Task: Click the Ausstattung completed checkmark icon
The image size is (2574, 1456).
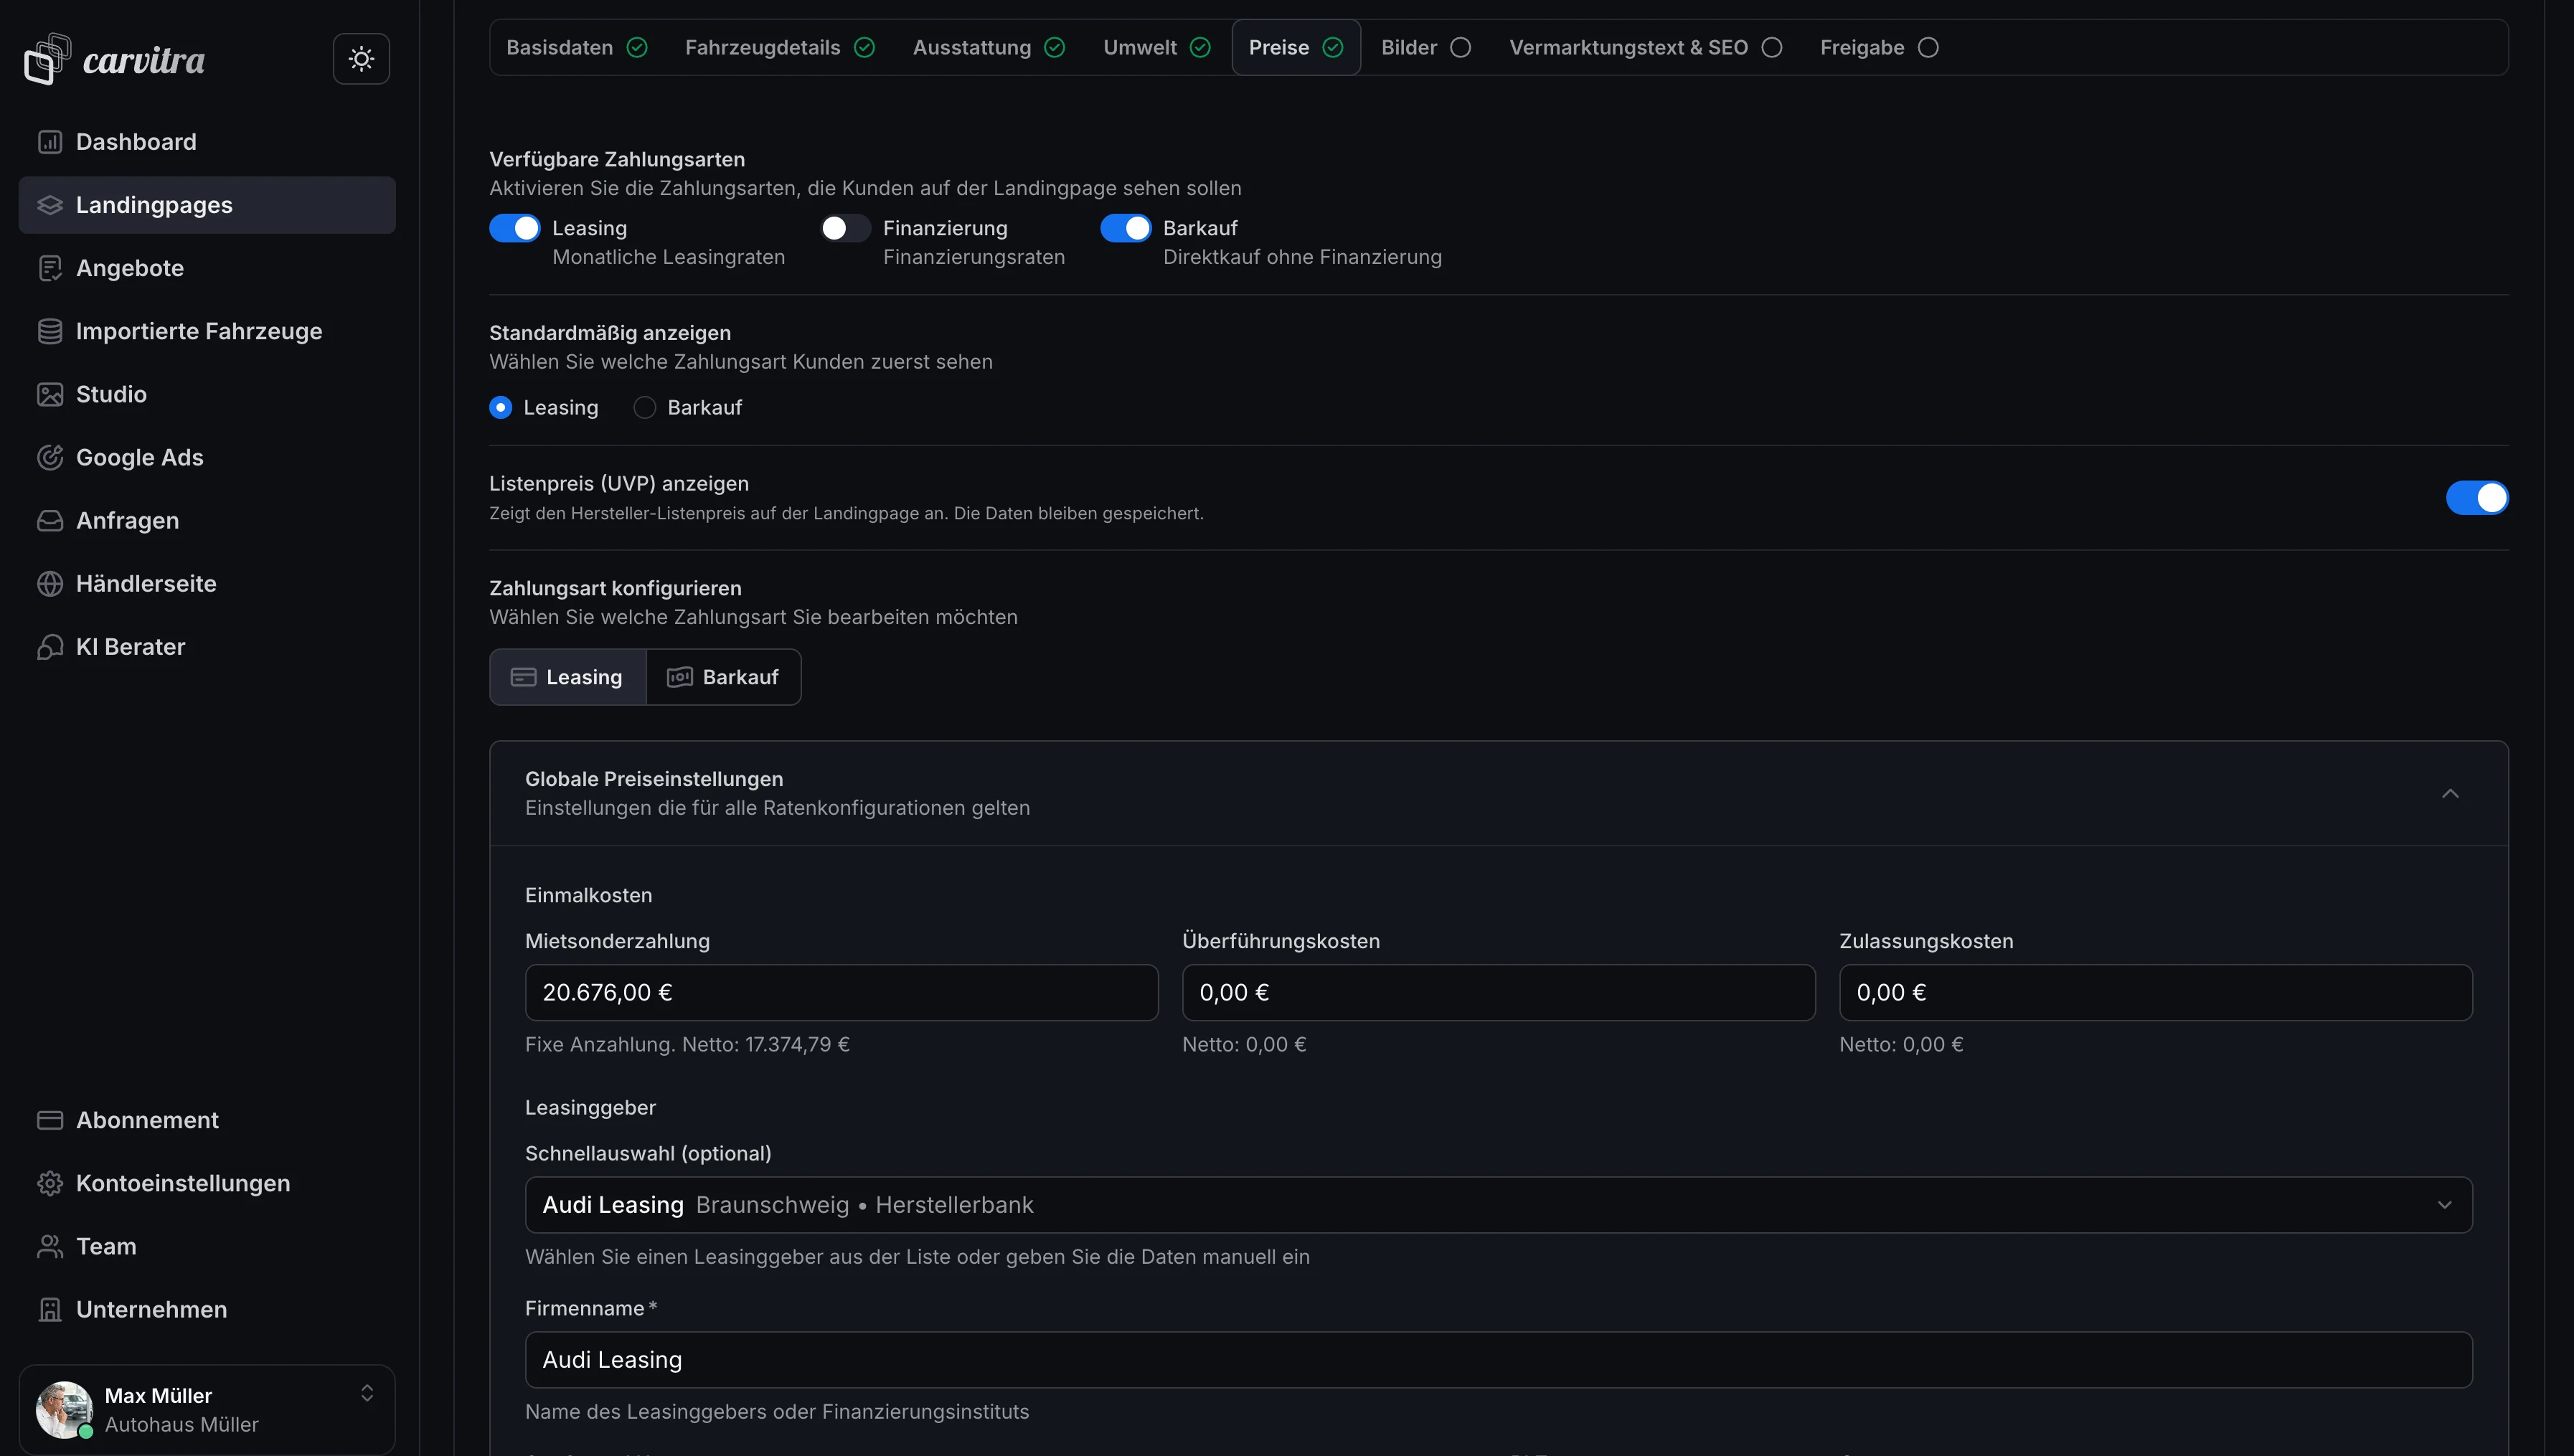Action: 1055,47
